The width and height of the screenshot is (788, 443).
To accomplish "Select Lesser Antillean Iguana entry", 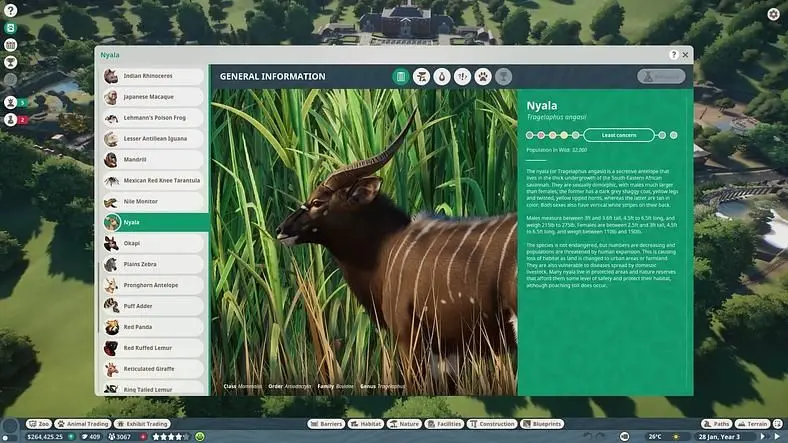I will (153, 139).
